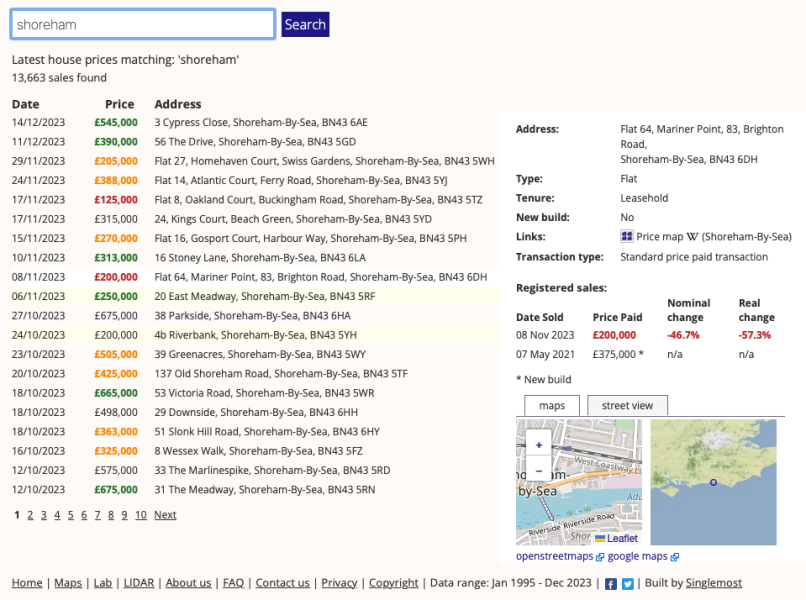Switch to the street view tab
Viewport: 806px width, 600px height.
pos(627,405)
